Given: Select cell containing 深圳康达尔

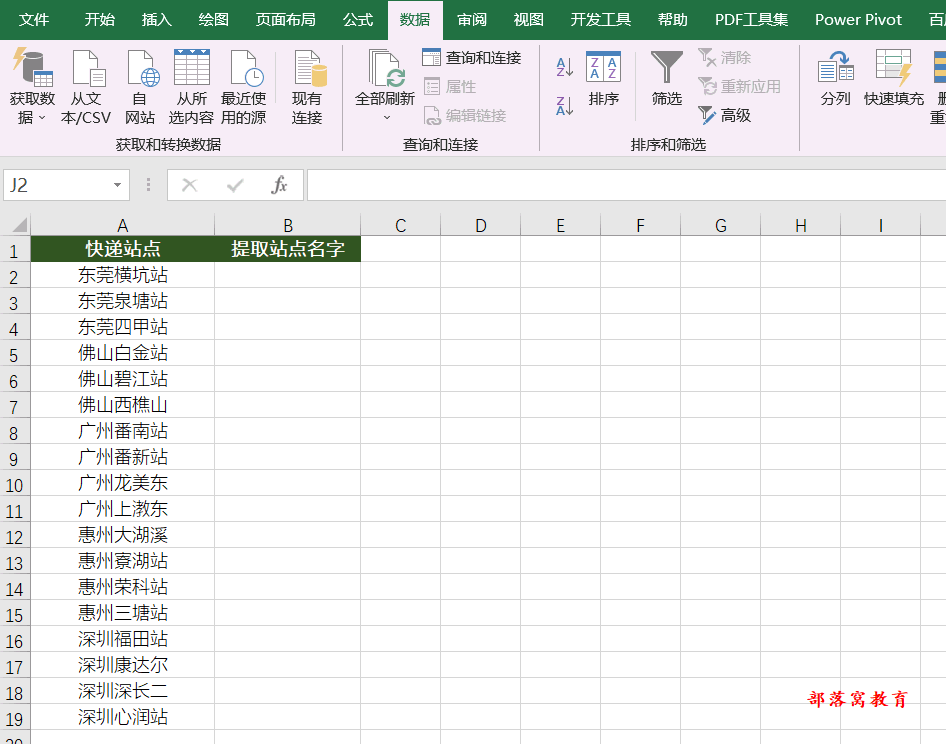Looking at the screenshot, I should click(122, 665).
